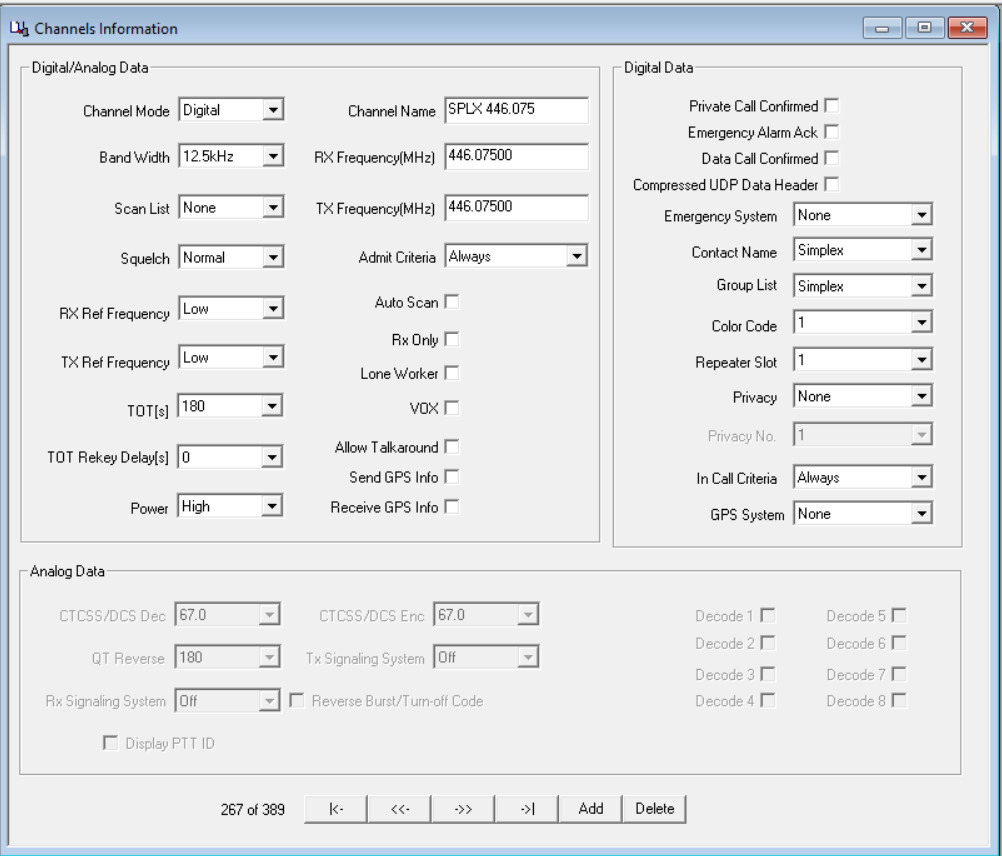
Task: Enable Private Call Confirmed checkbox
Action: [x=830, y=106]
